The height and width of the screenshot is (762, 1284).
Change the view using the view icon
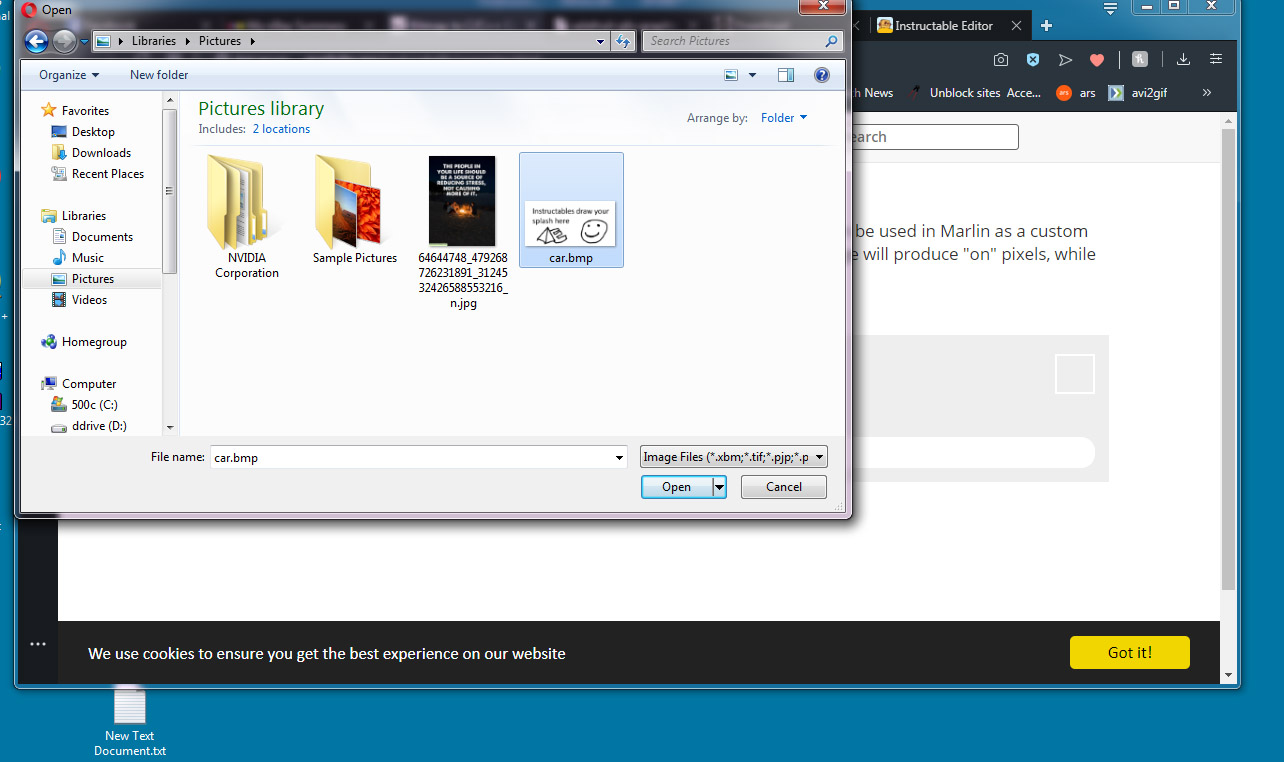[x=731, y=75]
